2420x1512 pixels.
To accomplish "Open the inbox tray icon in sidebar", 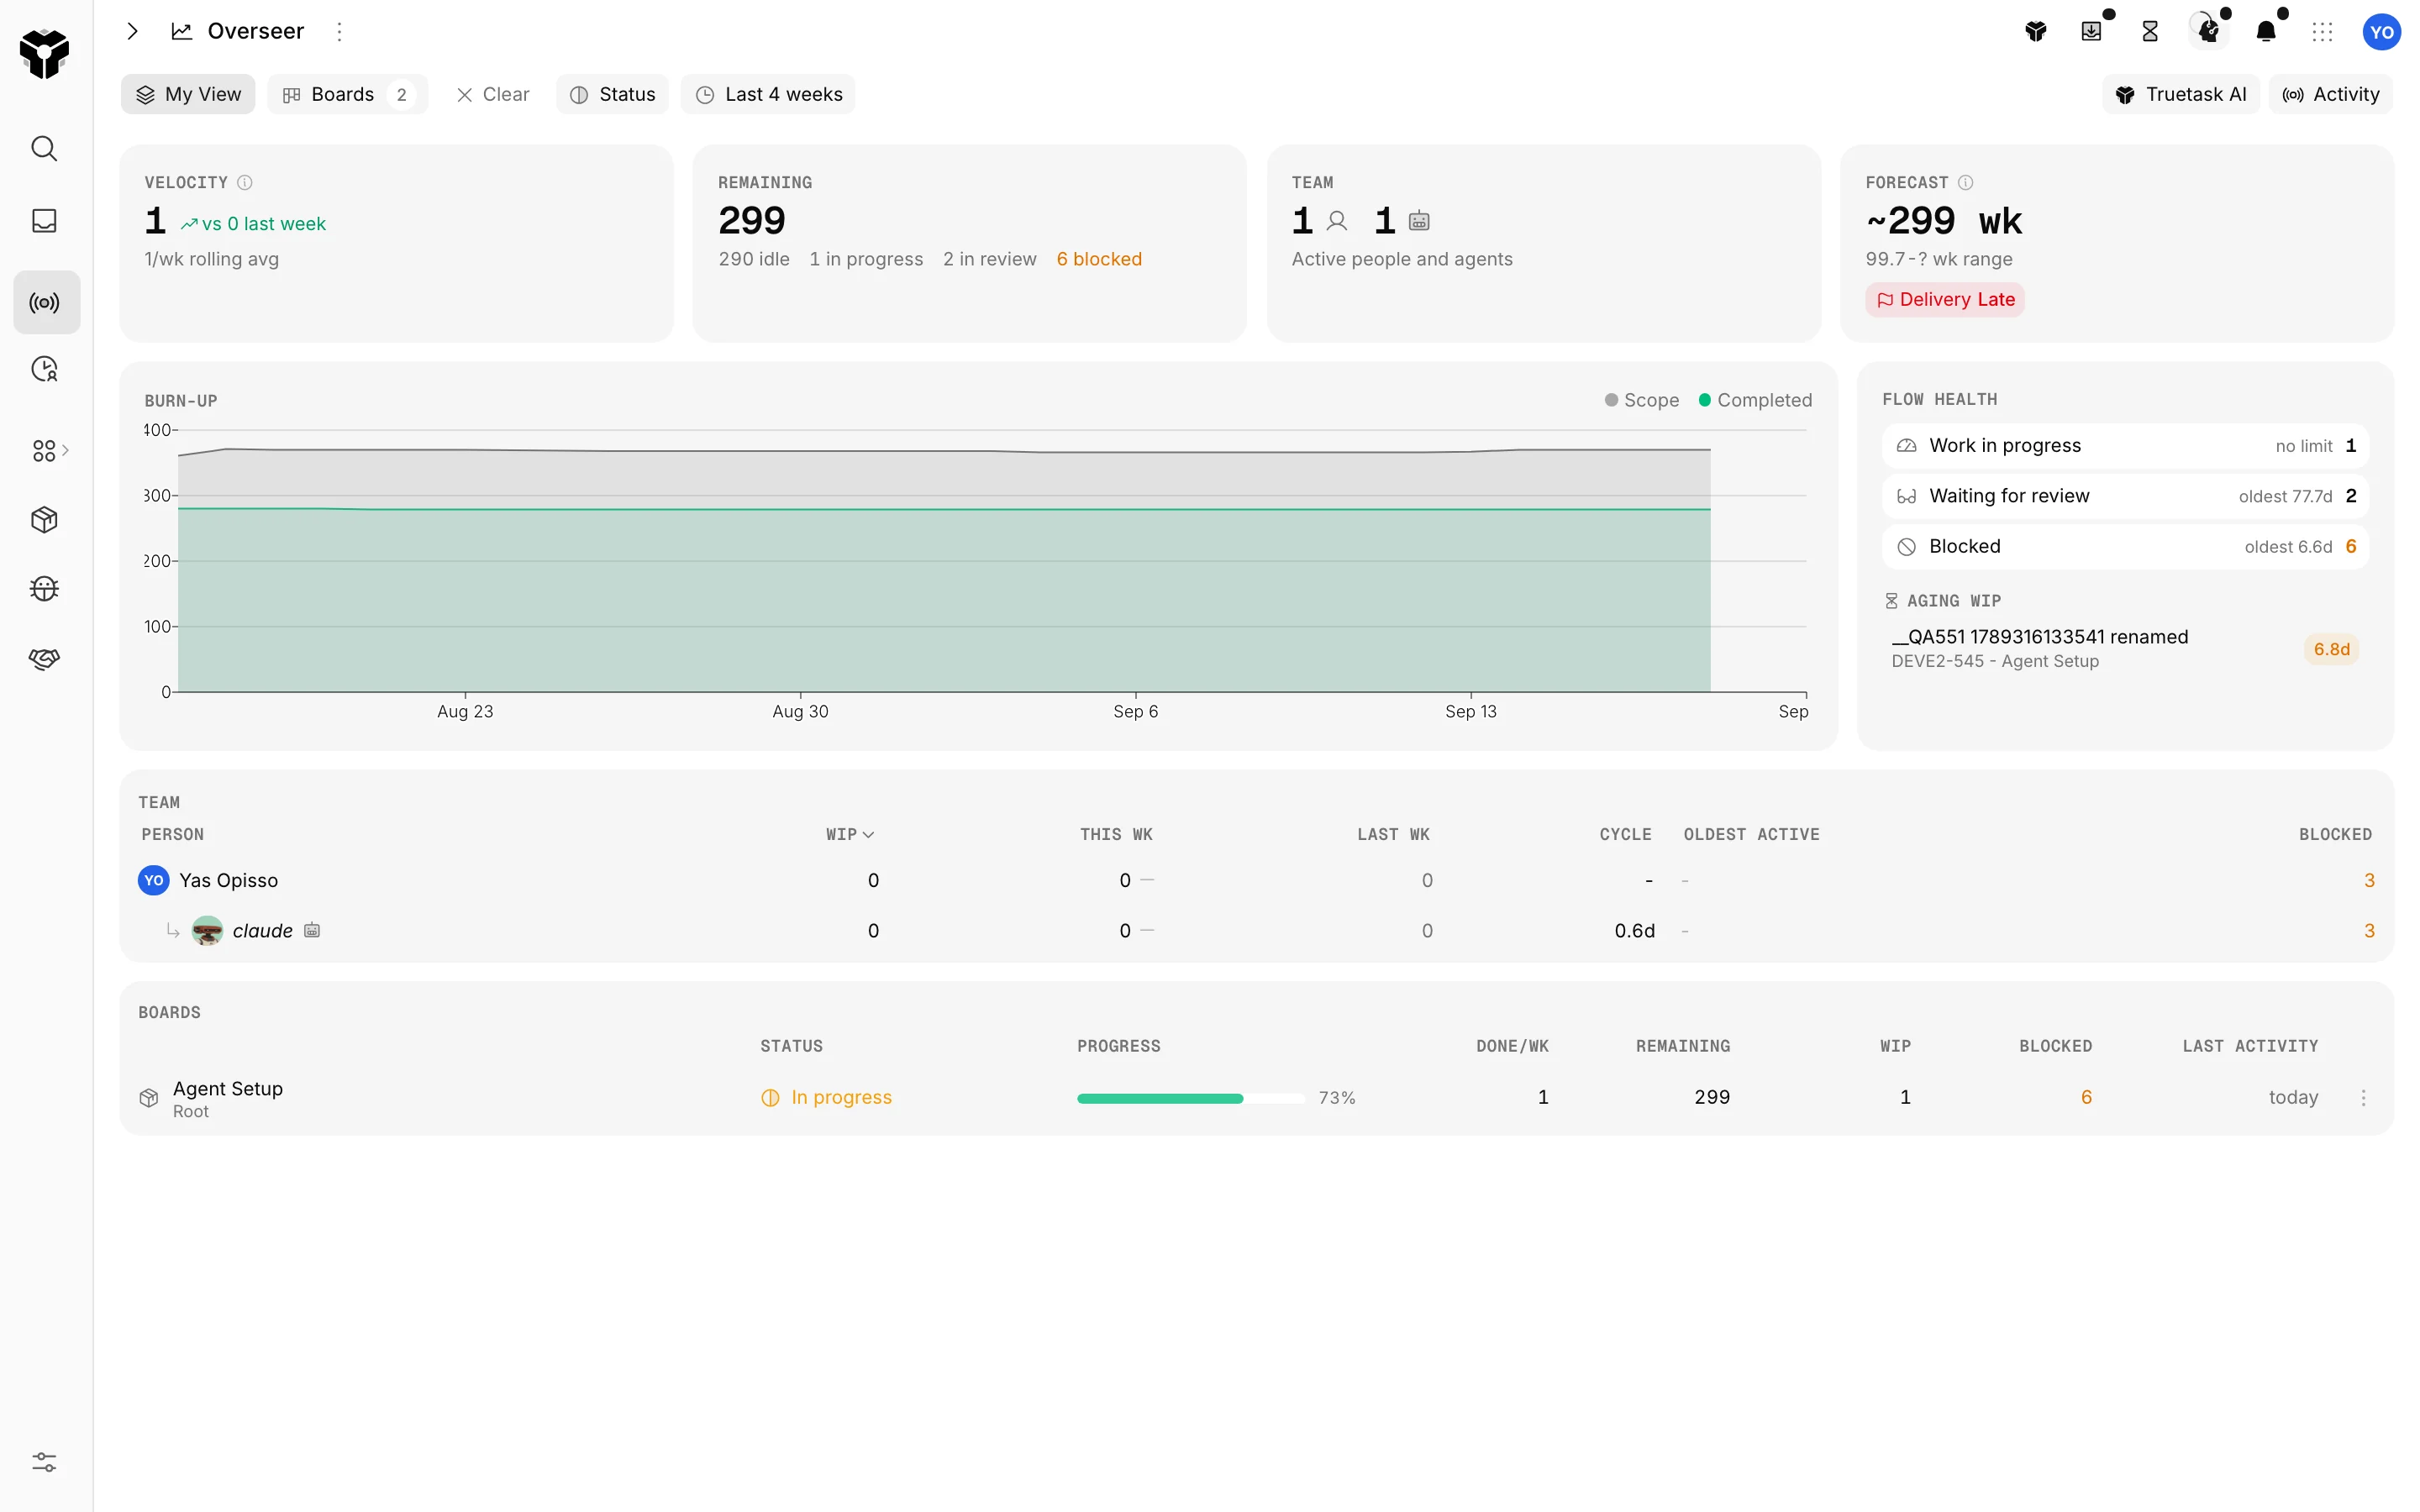I will point(45,221).
